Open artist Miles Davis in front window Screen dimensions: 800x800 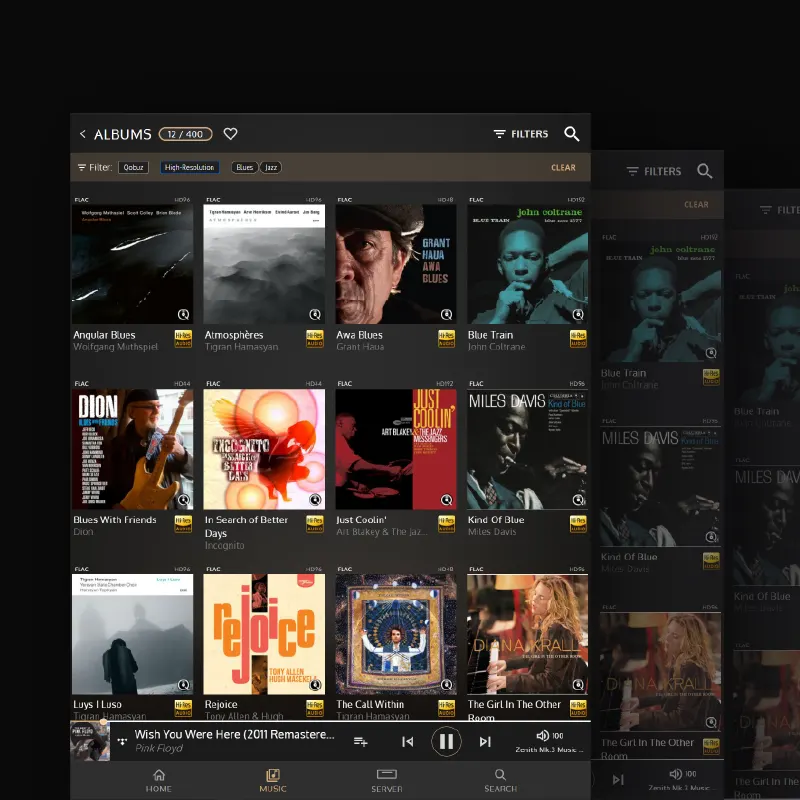(492, 532)
